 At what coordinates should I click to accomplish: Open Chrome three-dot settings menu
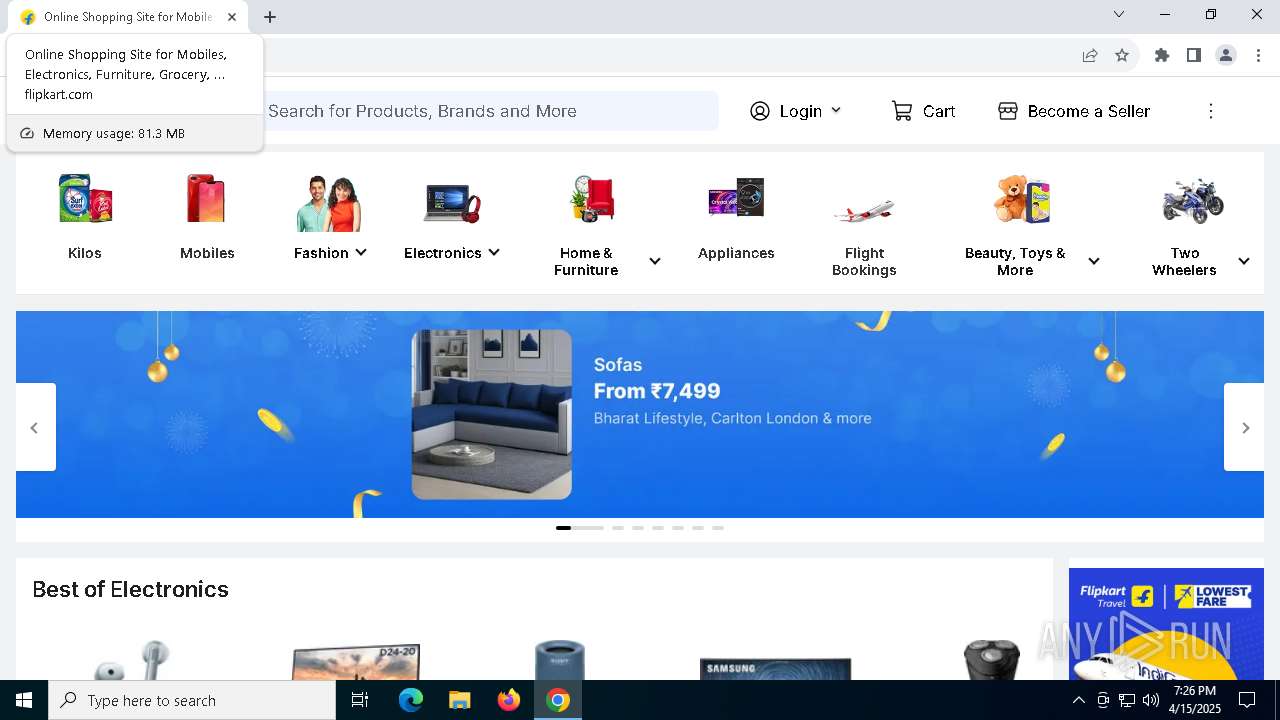tap(1258, 55)
